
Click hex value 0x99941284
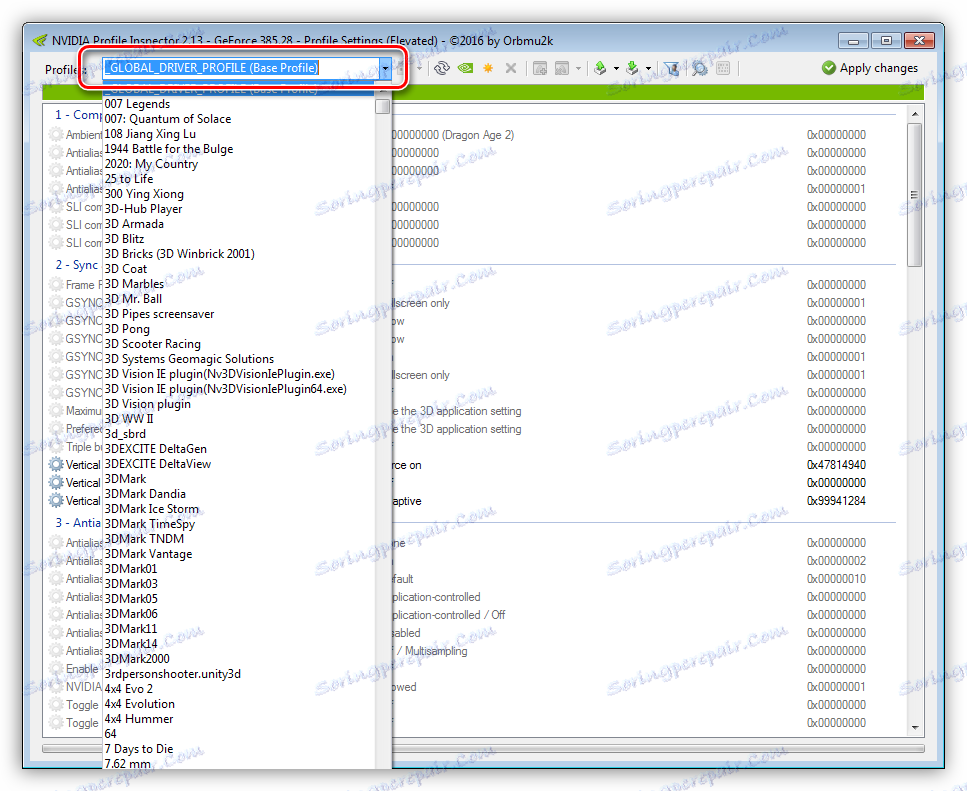[836, 501]
